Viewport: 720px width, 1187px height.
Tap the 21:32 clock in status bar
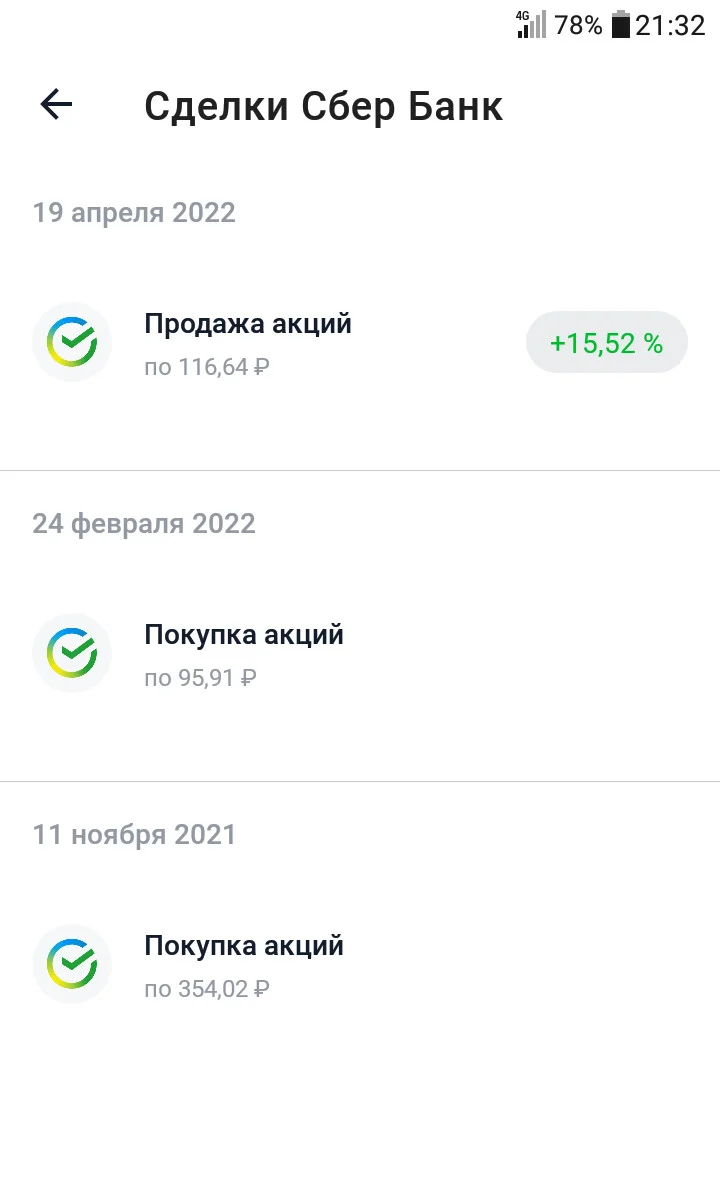[x=670, y=25]
